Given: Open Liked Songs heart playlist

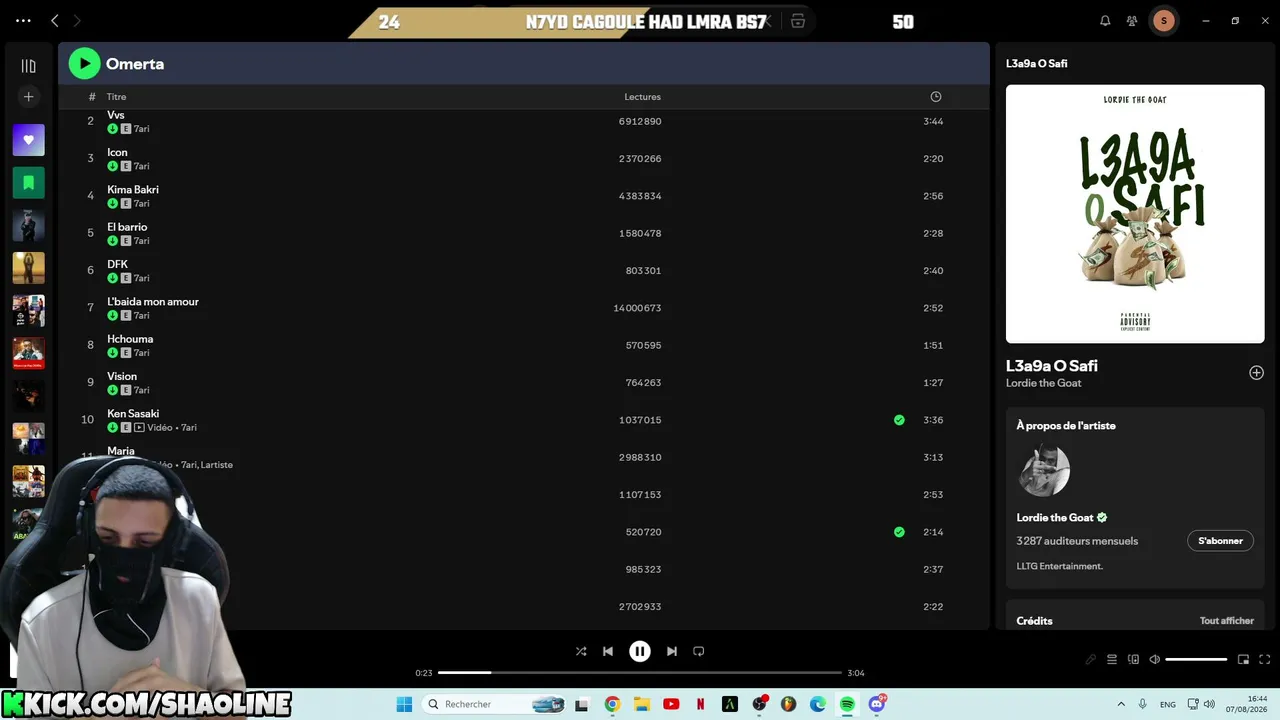Looking at the screenshot, I should 28,140.
